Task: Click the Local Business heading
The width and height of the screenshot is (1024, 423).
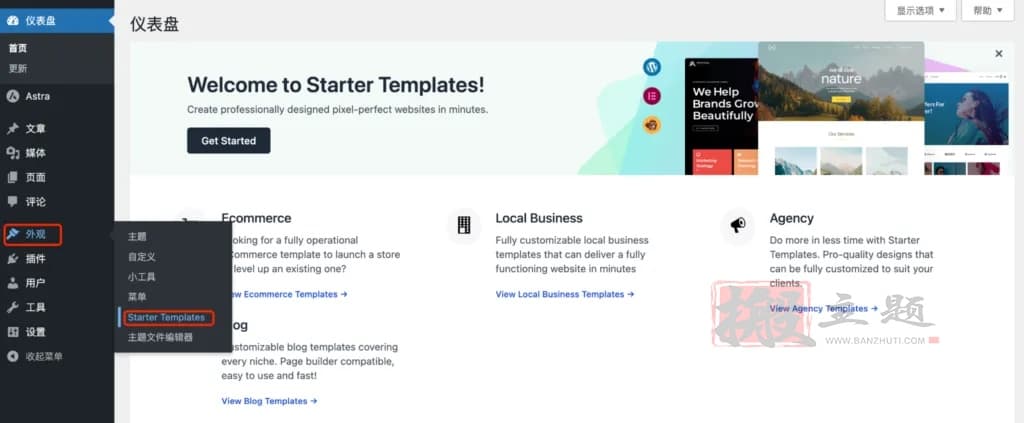Action: pos(539,218)
